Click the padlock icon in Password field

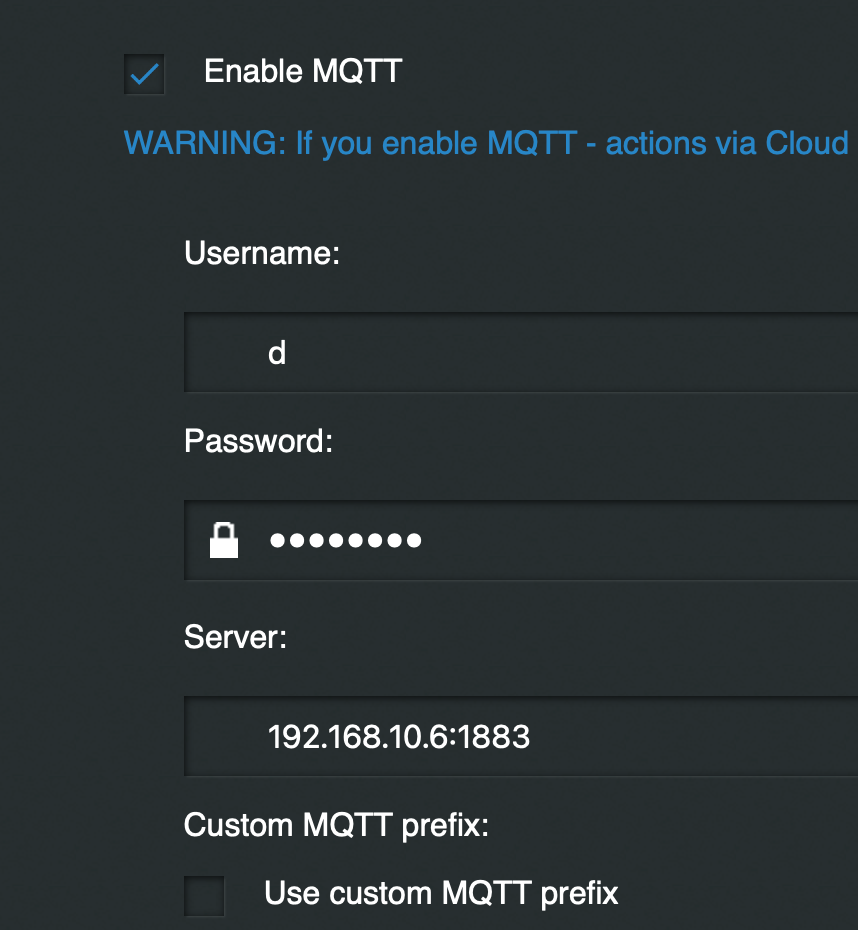[x=224, y=540]
